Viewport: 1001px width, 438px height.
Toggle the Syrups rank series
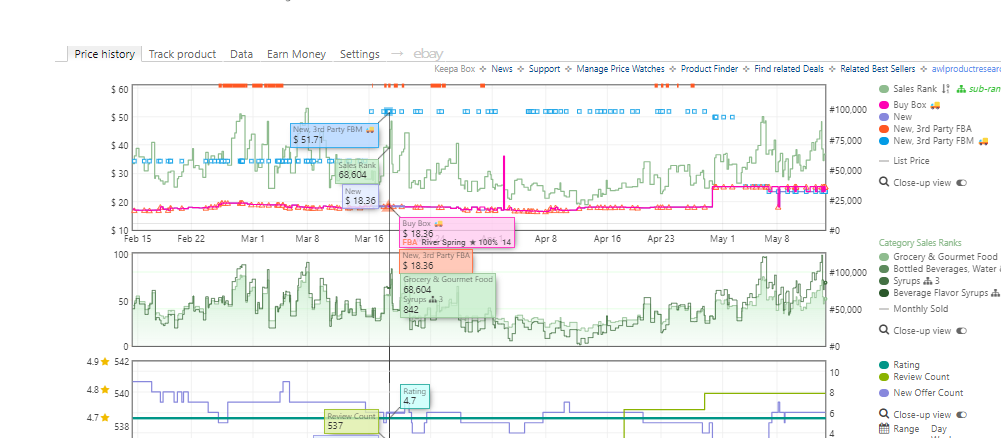[907, 281]
